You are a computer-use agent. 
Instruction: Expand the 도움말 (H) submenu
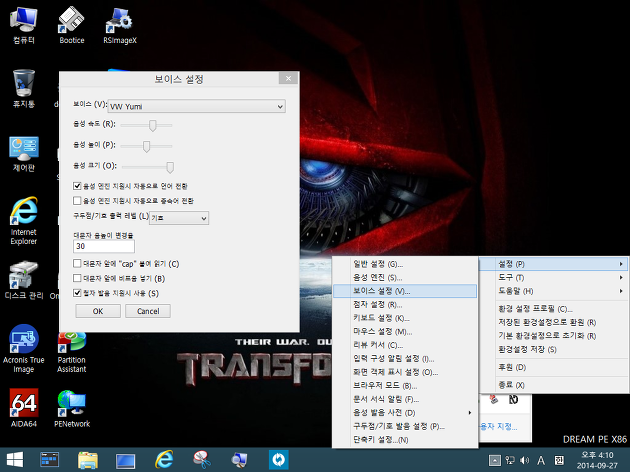pos(553,291)
